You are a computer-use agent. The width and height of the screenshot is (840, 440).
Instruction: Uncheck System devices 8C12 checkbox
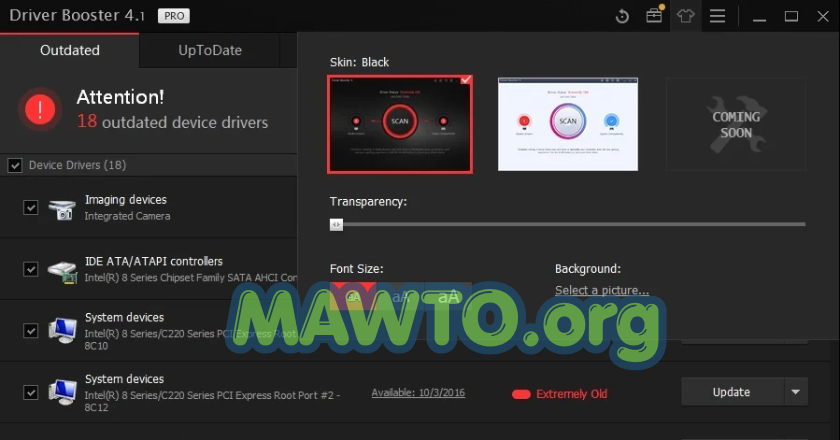coord(31,392)
